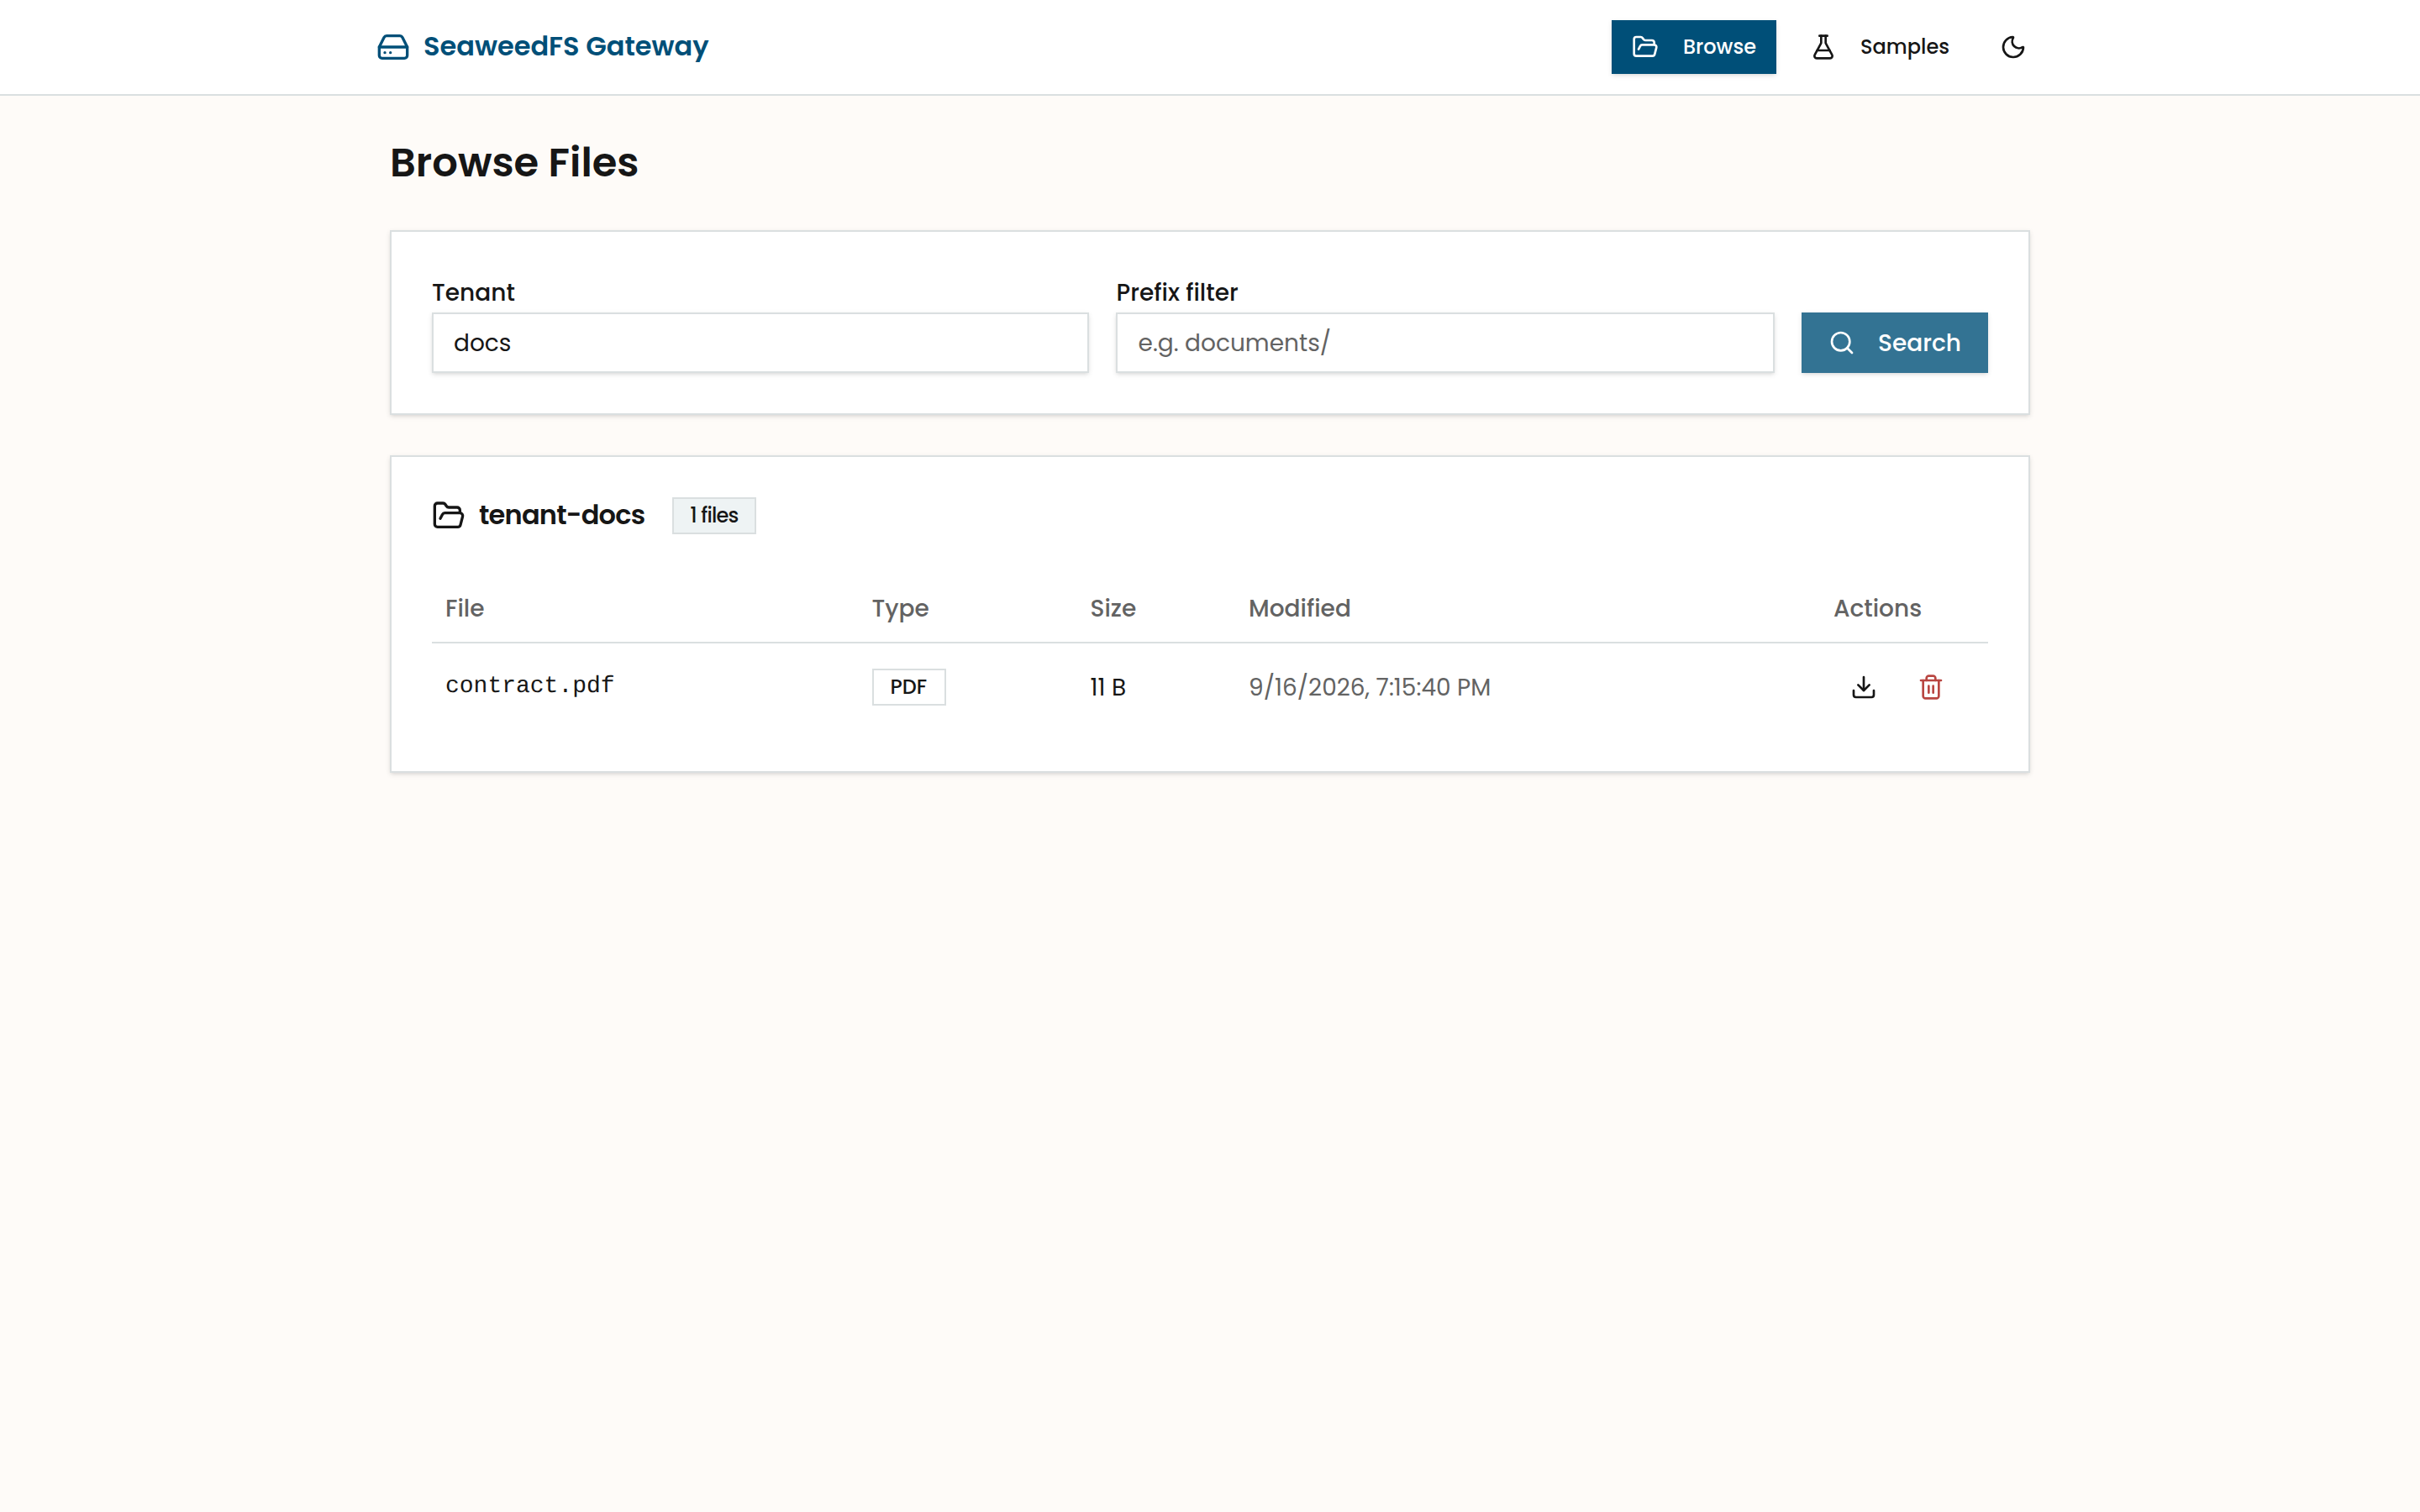Click the SeaweedFS Gateway drive logo icon
2420x1512 pixels.
(393, 47)
